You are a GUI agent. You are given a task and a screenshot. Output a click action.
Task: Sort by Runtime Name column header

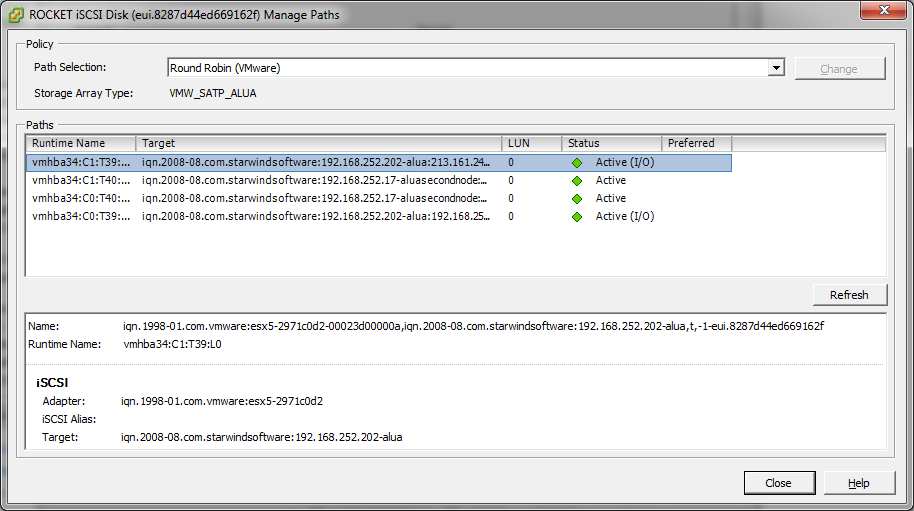point(80,143)
